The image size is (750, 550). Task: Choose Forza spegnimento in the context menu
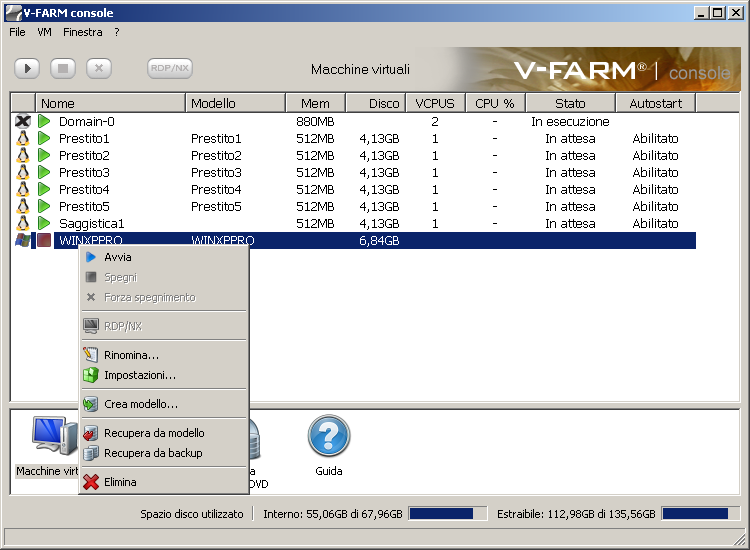point(164,297)
